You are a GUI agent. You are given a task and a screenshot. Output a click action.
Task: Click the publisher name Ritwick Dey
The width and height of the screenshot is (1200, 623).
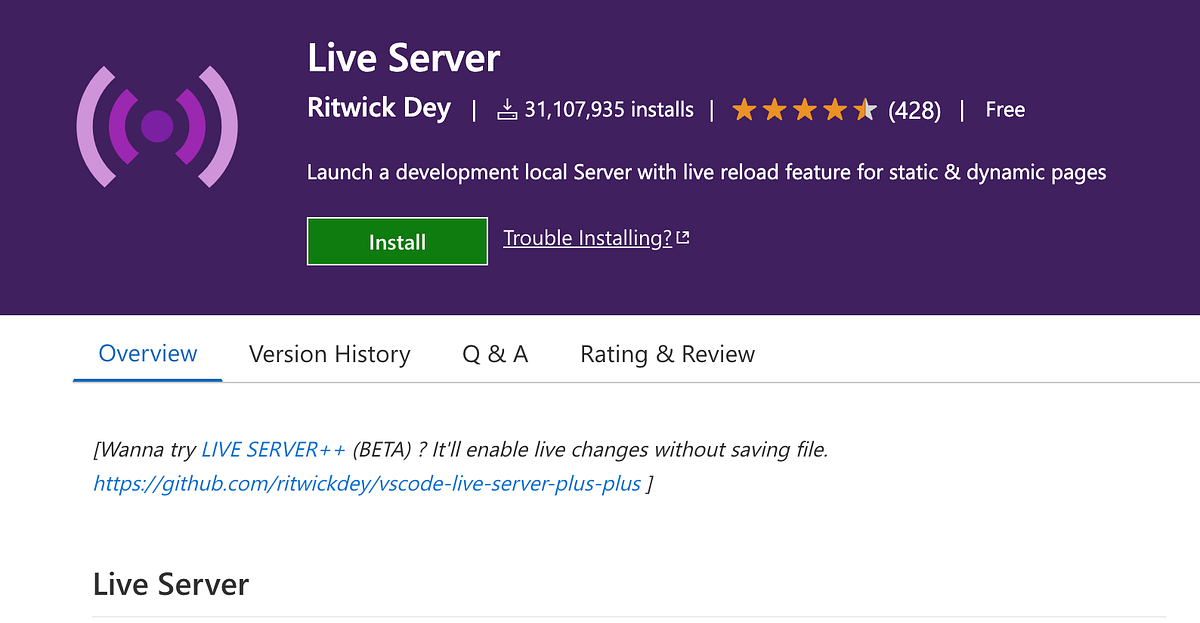tap(379, 108)
